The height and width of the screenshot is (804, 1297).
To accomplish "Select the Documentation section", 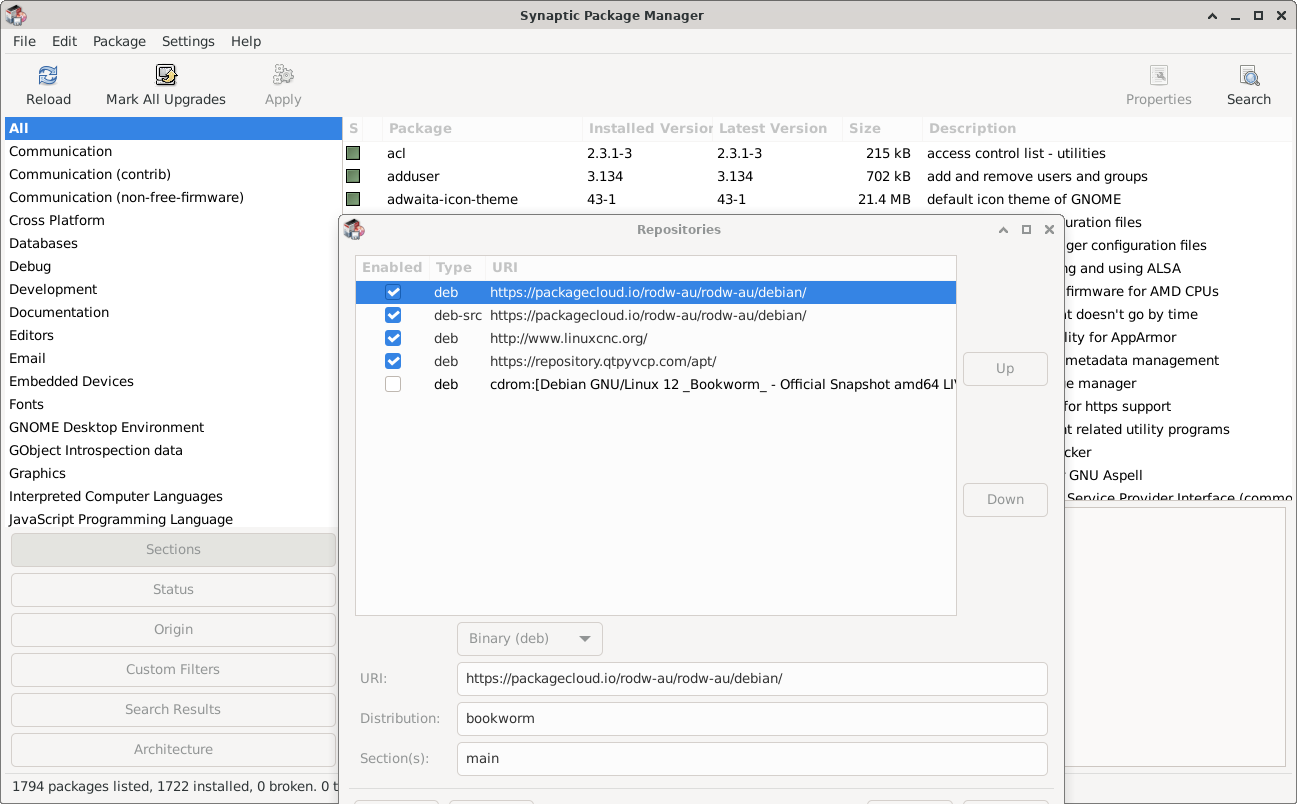I will click(173, 312).
